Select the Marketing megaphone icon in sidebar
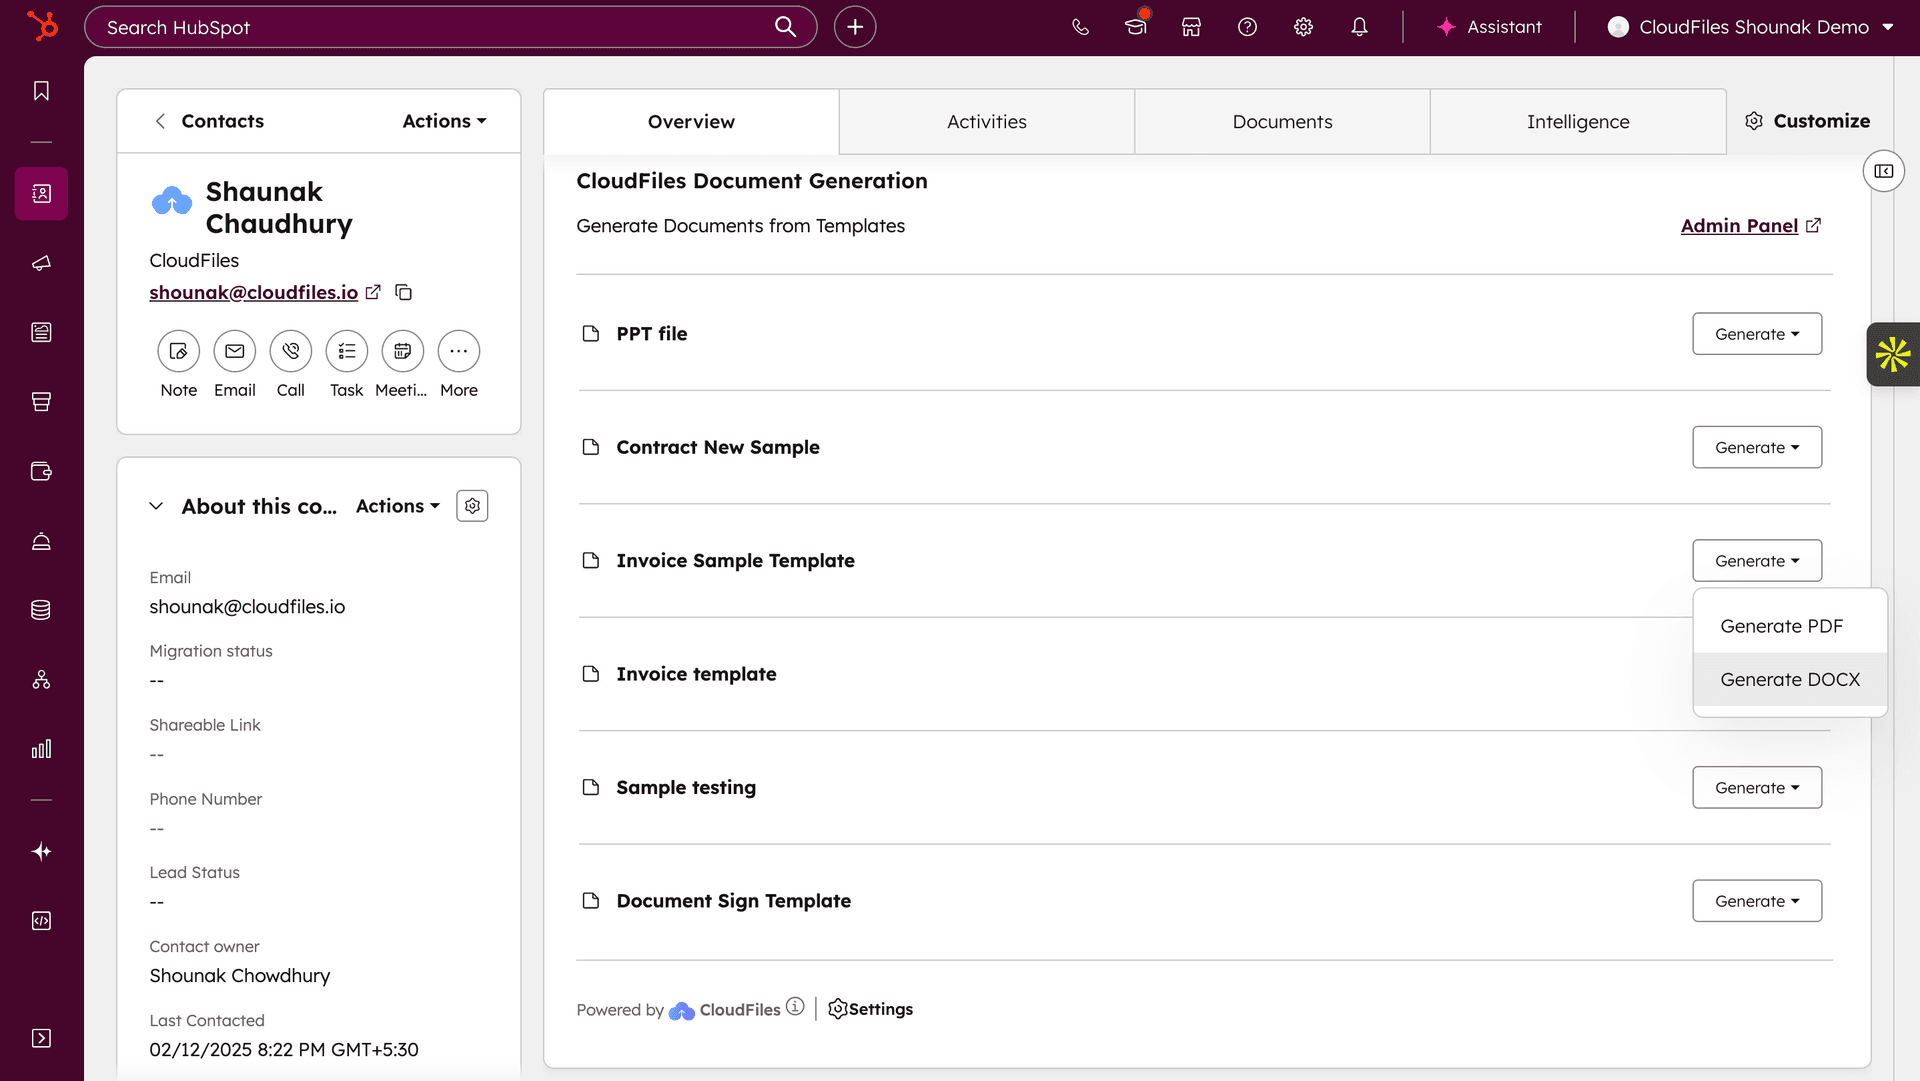This screenshot has width=1920, height=1081. [x=41, y=264]
